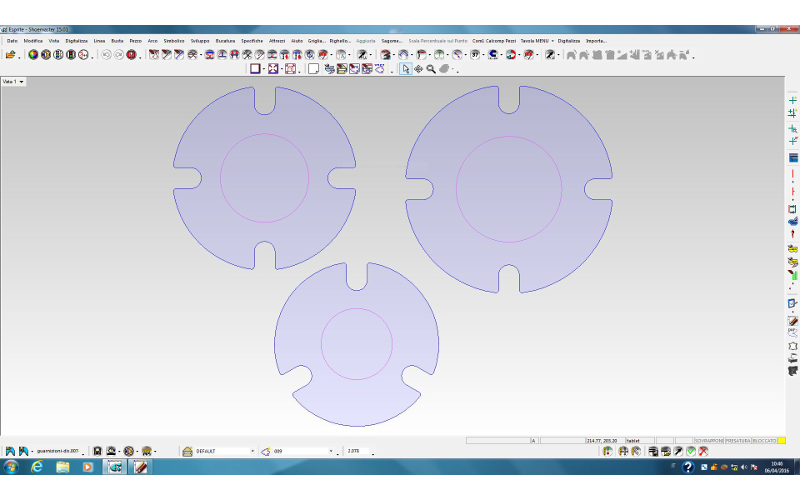This screenshot has height=500, width=800.
Task: Click the color wheel icon in toolbar
Action: coord(33,54)
